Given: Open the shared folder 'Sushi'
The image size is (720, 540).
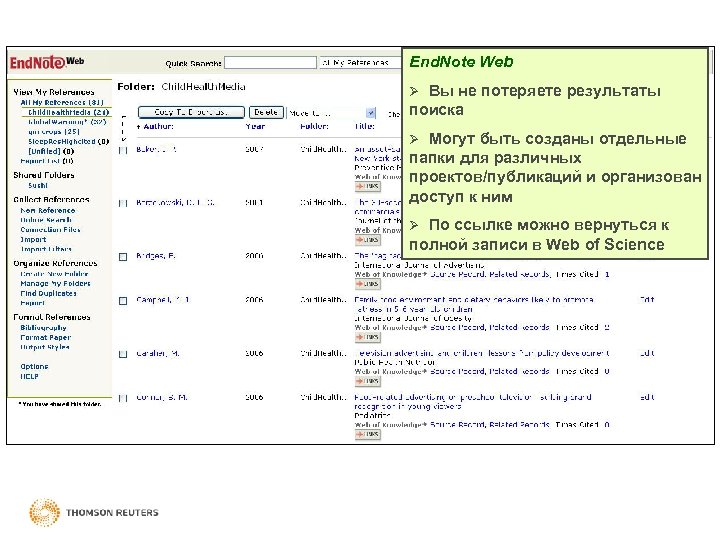Looking at the screenshot, I should click(x=38, y=186).
